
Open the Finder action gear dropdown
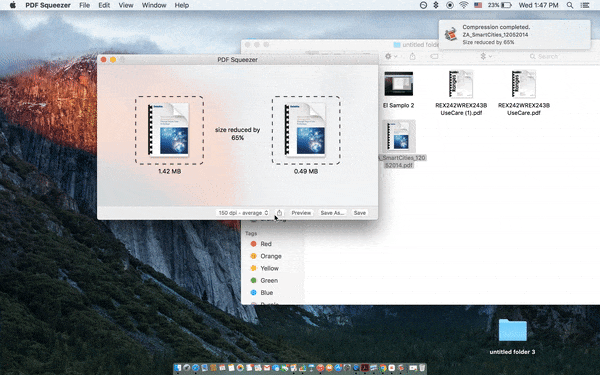(x=391, y=56)
